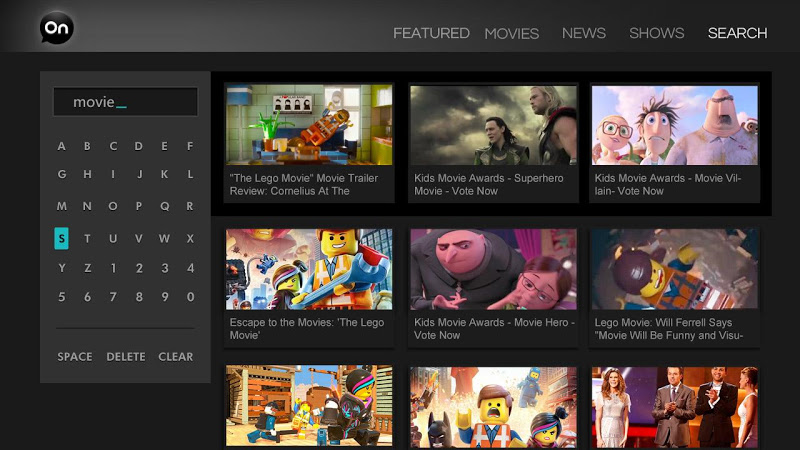Tap the M key
This screenshot has width=800, height=450.
point(62,207)
